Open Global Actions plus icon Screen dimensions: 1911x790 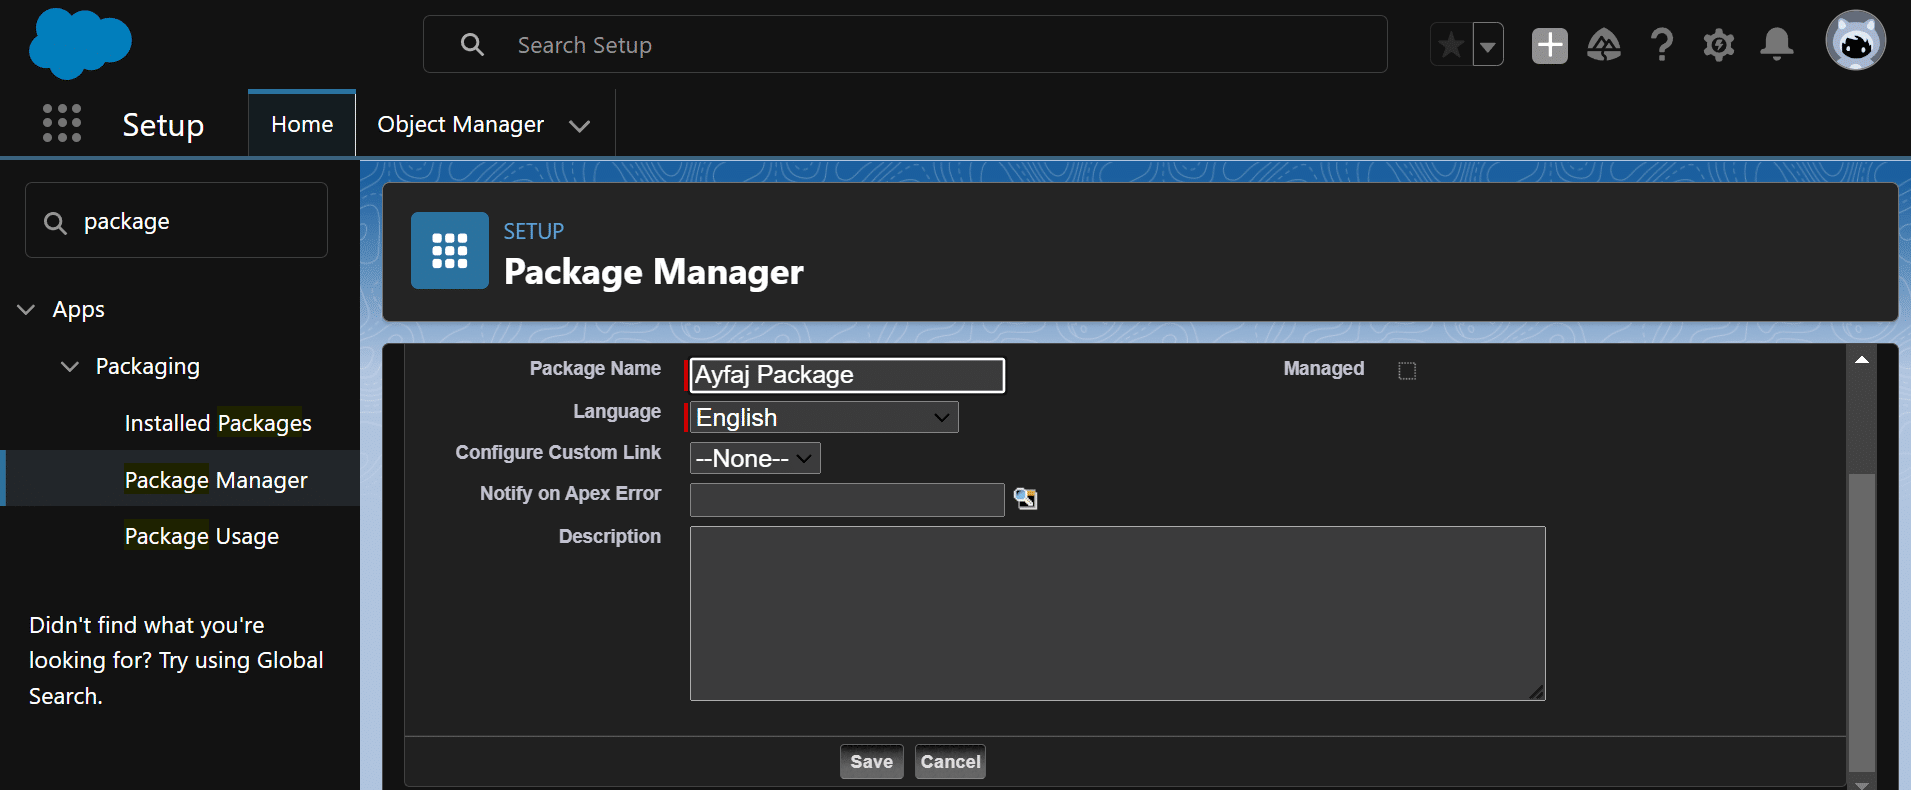tap(1549, 45)
